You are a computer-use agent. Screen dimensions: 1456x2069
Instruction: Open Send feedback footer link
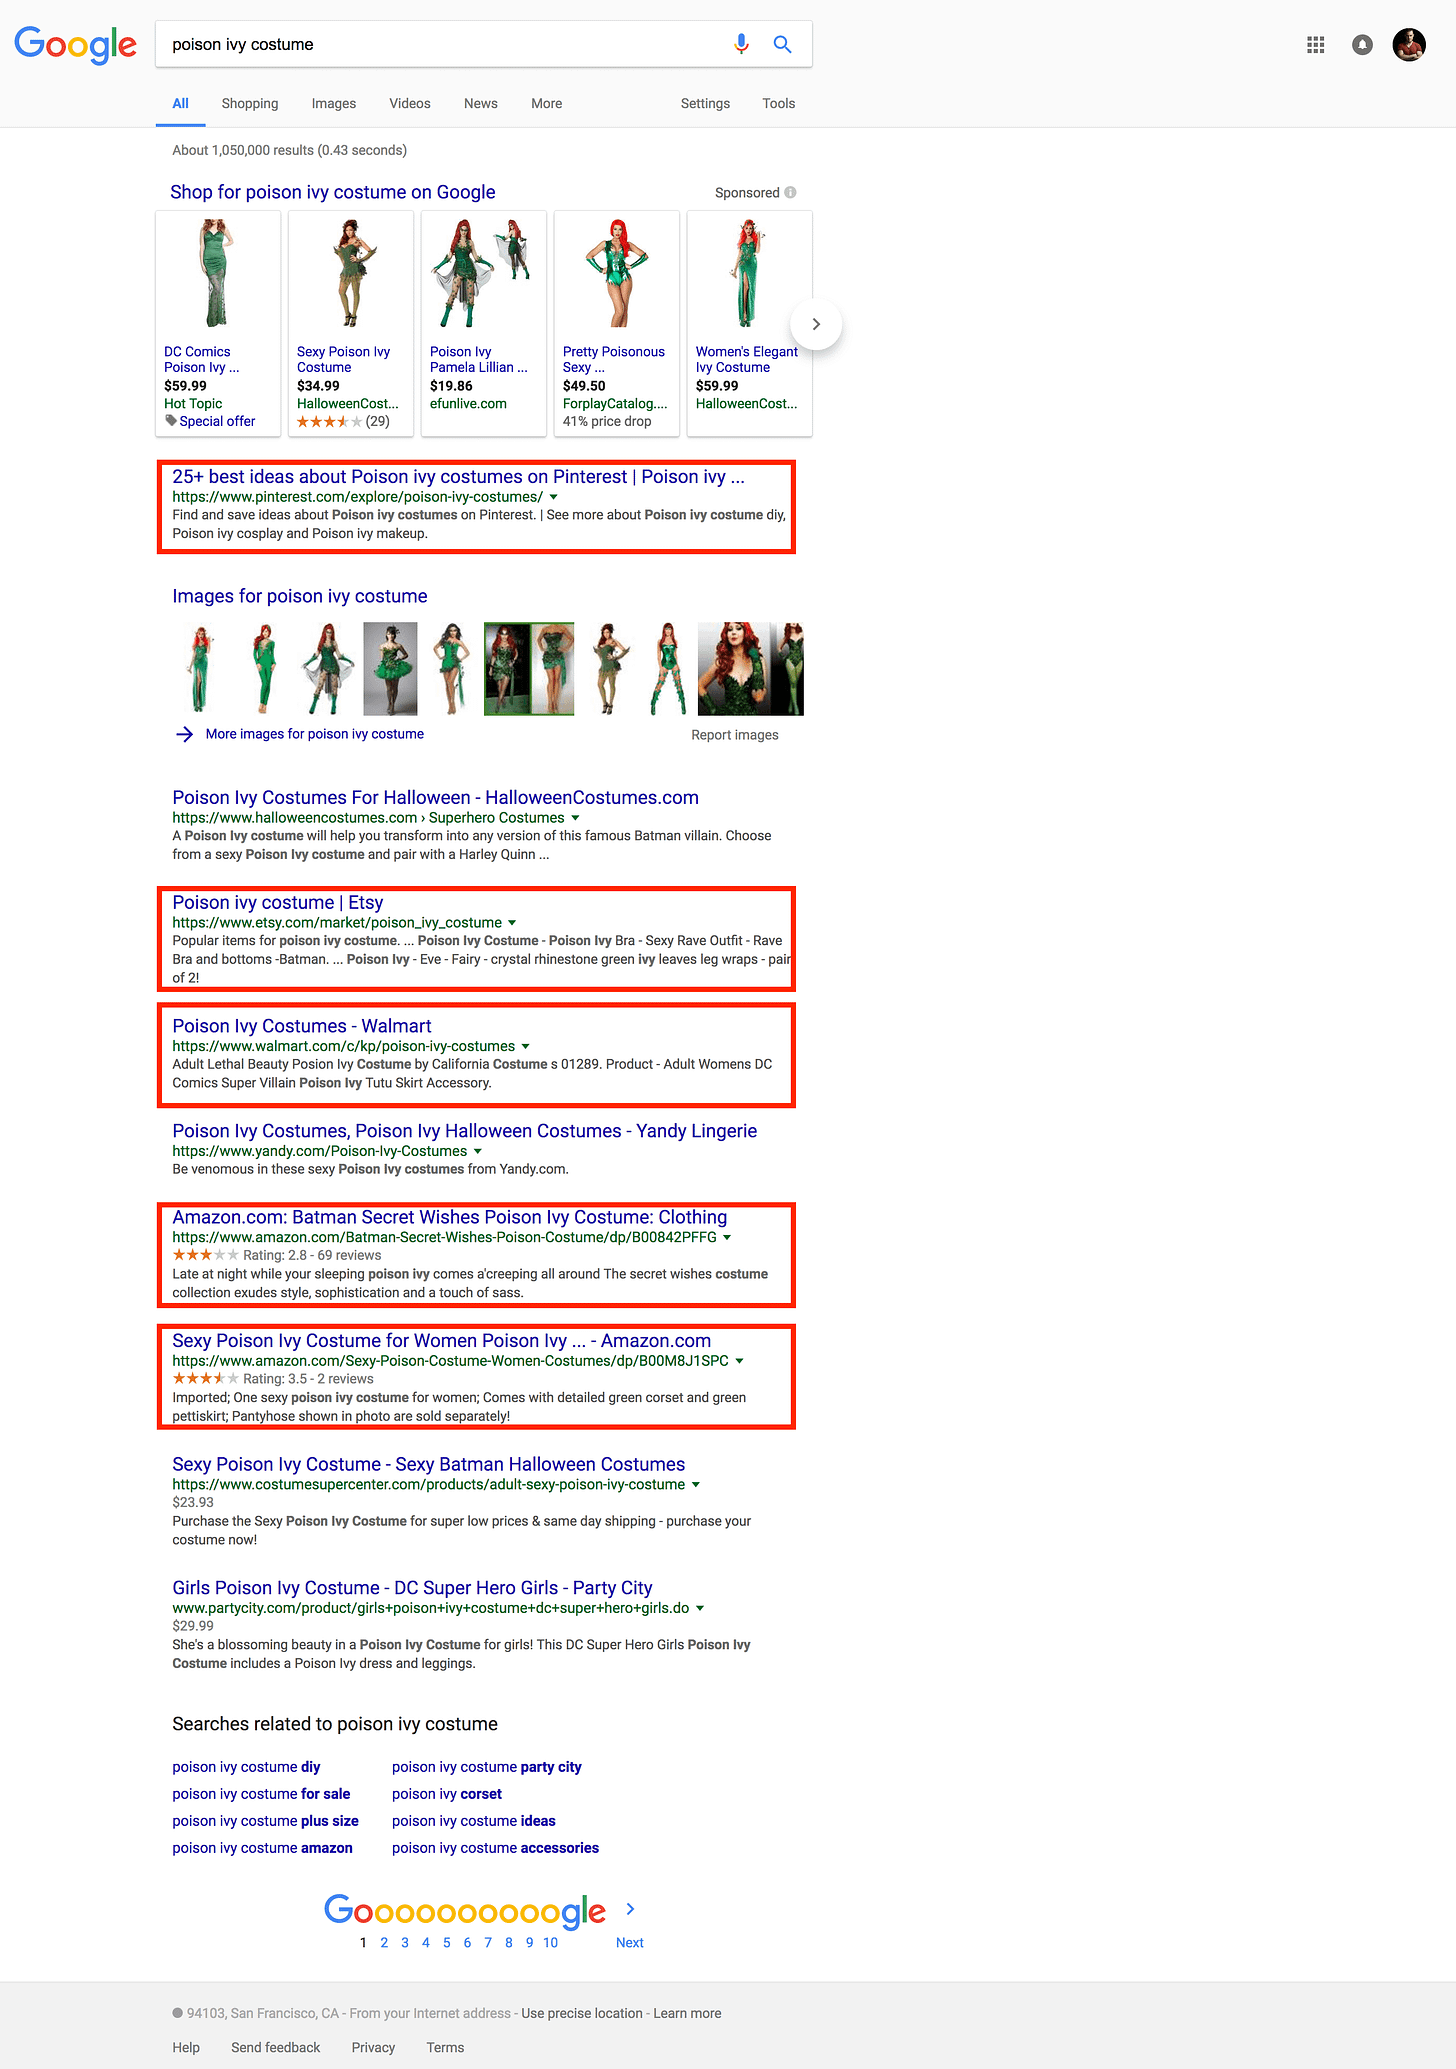coord(276,2047)
